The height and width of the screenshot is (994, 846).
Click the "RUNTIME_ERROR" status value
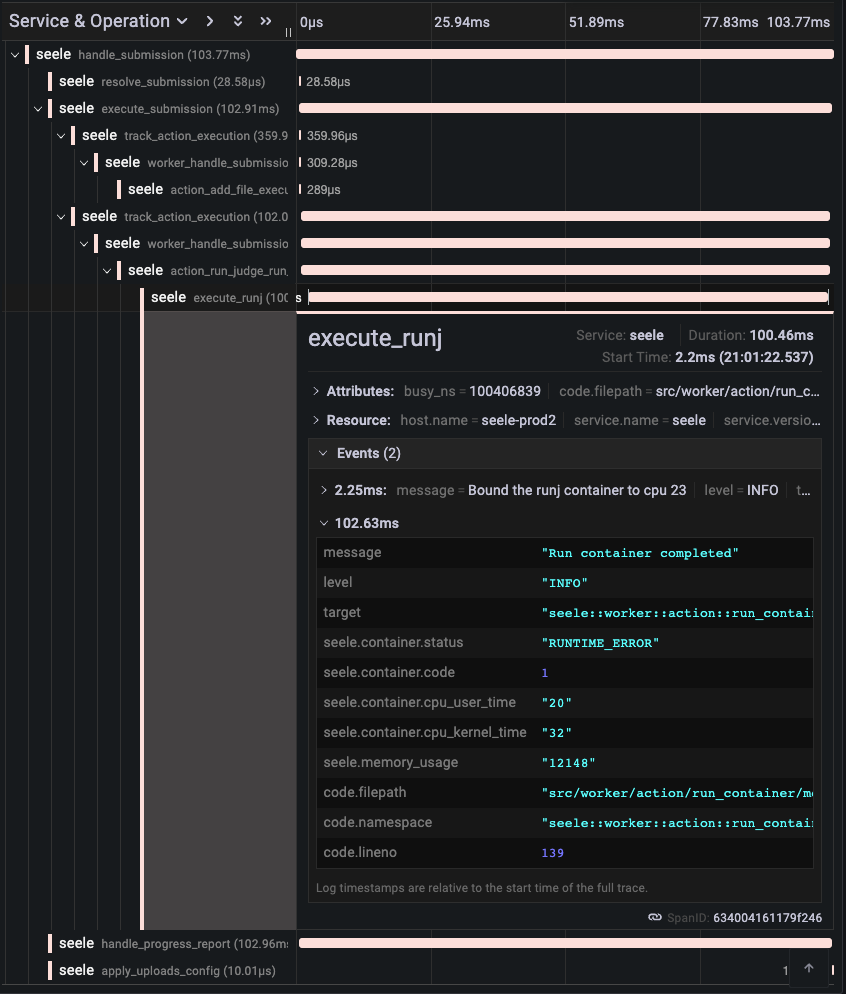point(600,643)
